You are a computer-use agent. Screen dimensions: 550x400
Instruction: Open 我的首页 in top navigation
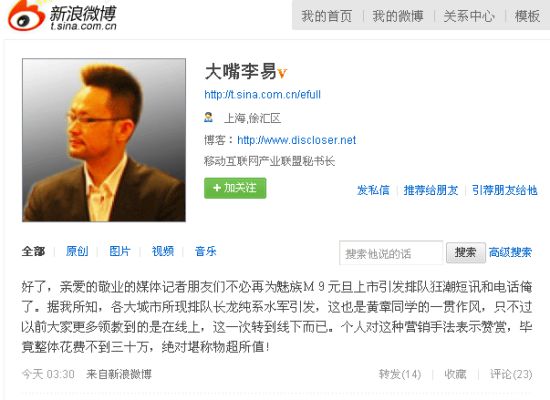tap(327, 16)
